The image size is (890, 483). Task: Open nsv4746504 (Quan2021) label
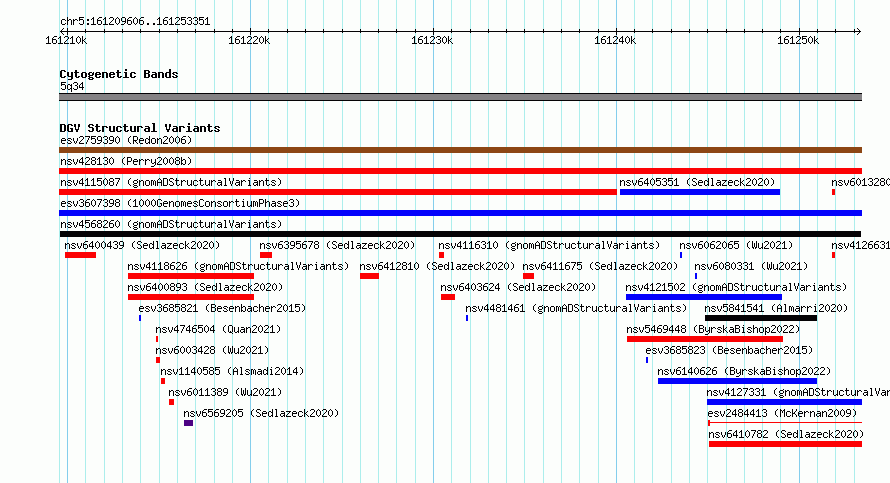point(218,329)
